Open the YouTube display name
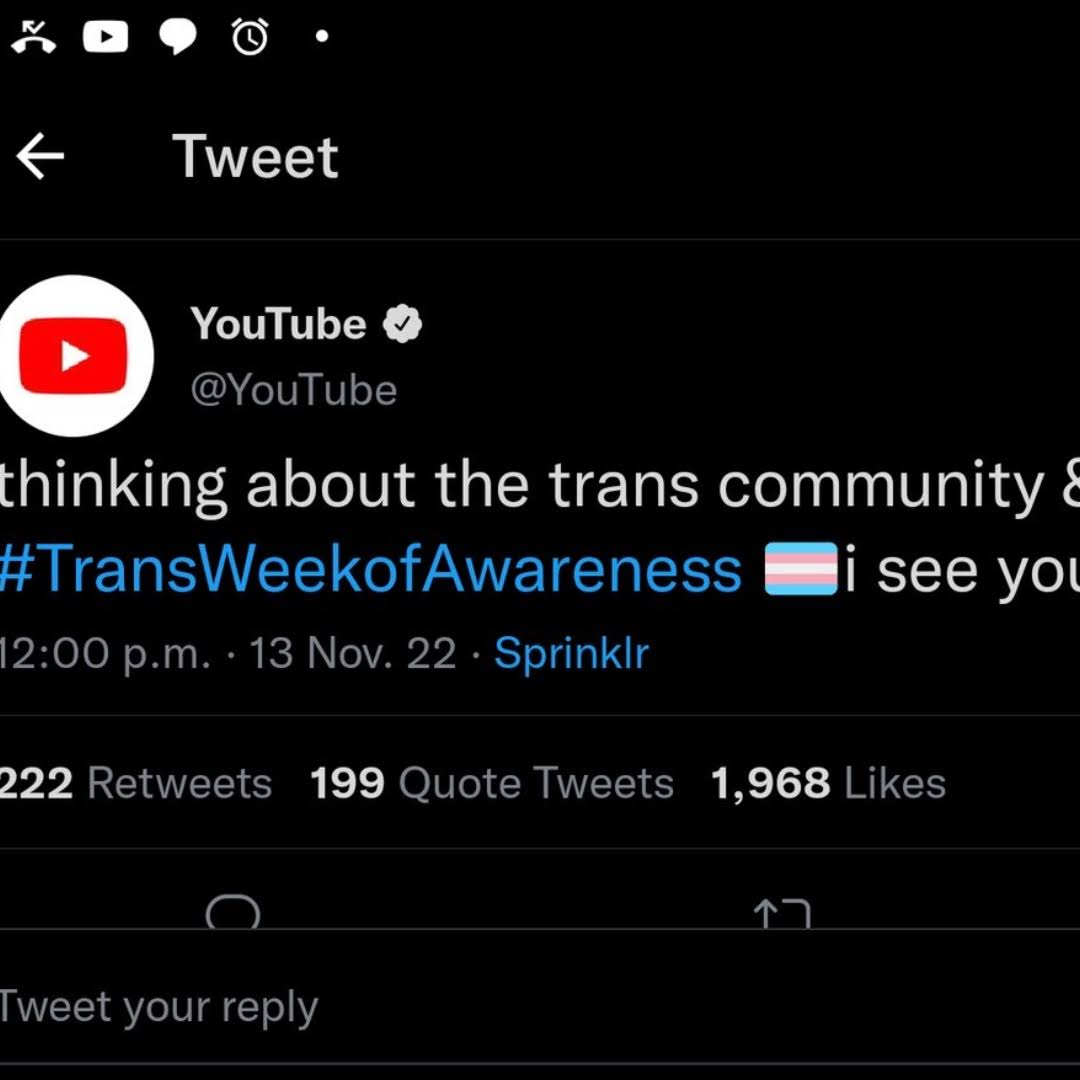Image resolution: width=1080 pixels, height=1080 pixels. pos(278,324)
